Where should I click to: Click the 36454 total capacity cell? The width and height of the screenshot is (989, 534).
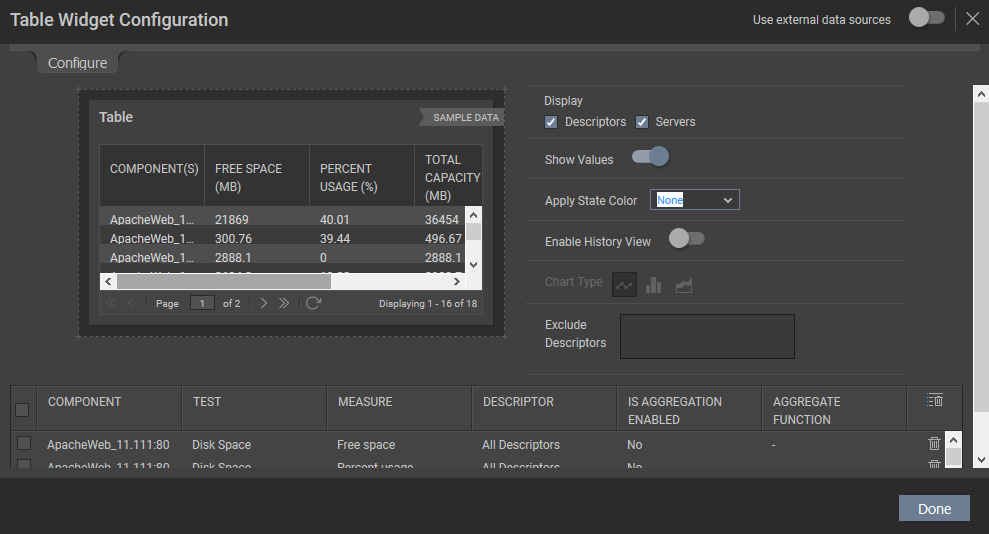coord(442,219)
